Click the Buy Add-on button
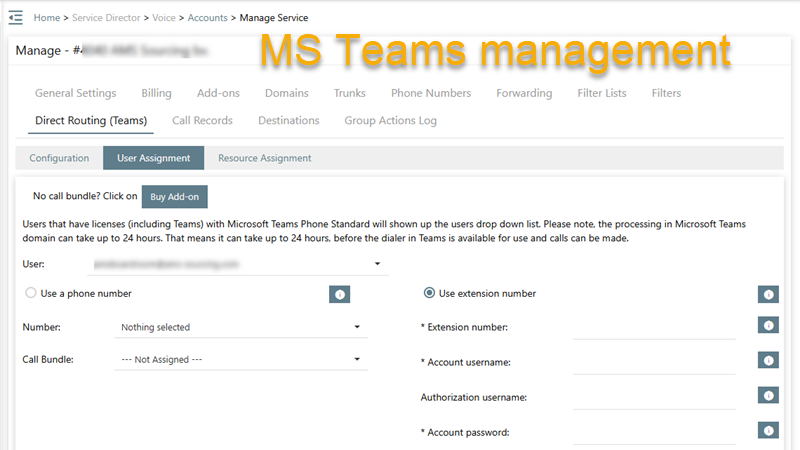 click(x=174, y=196)
